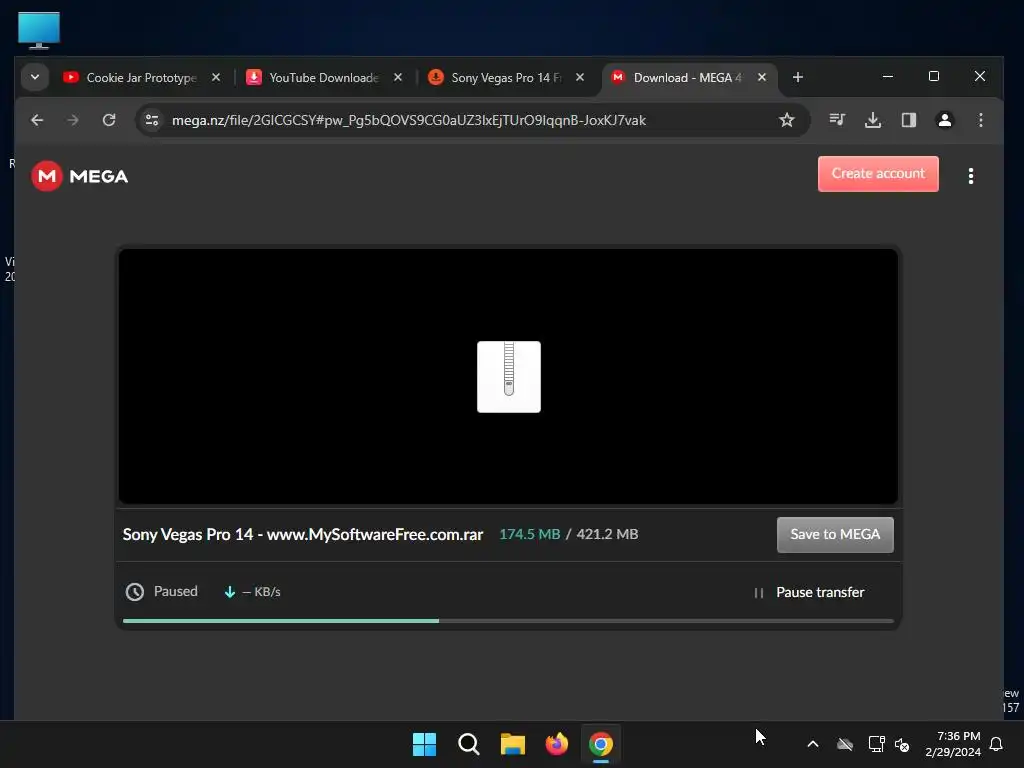This screenshot has width=1024, height=768.
Task: Click Pause transfer
Action: tap(809, 592)
